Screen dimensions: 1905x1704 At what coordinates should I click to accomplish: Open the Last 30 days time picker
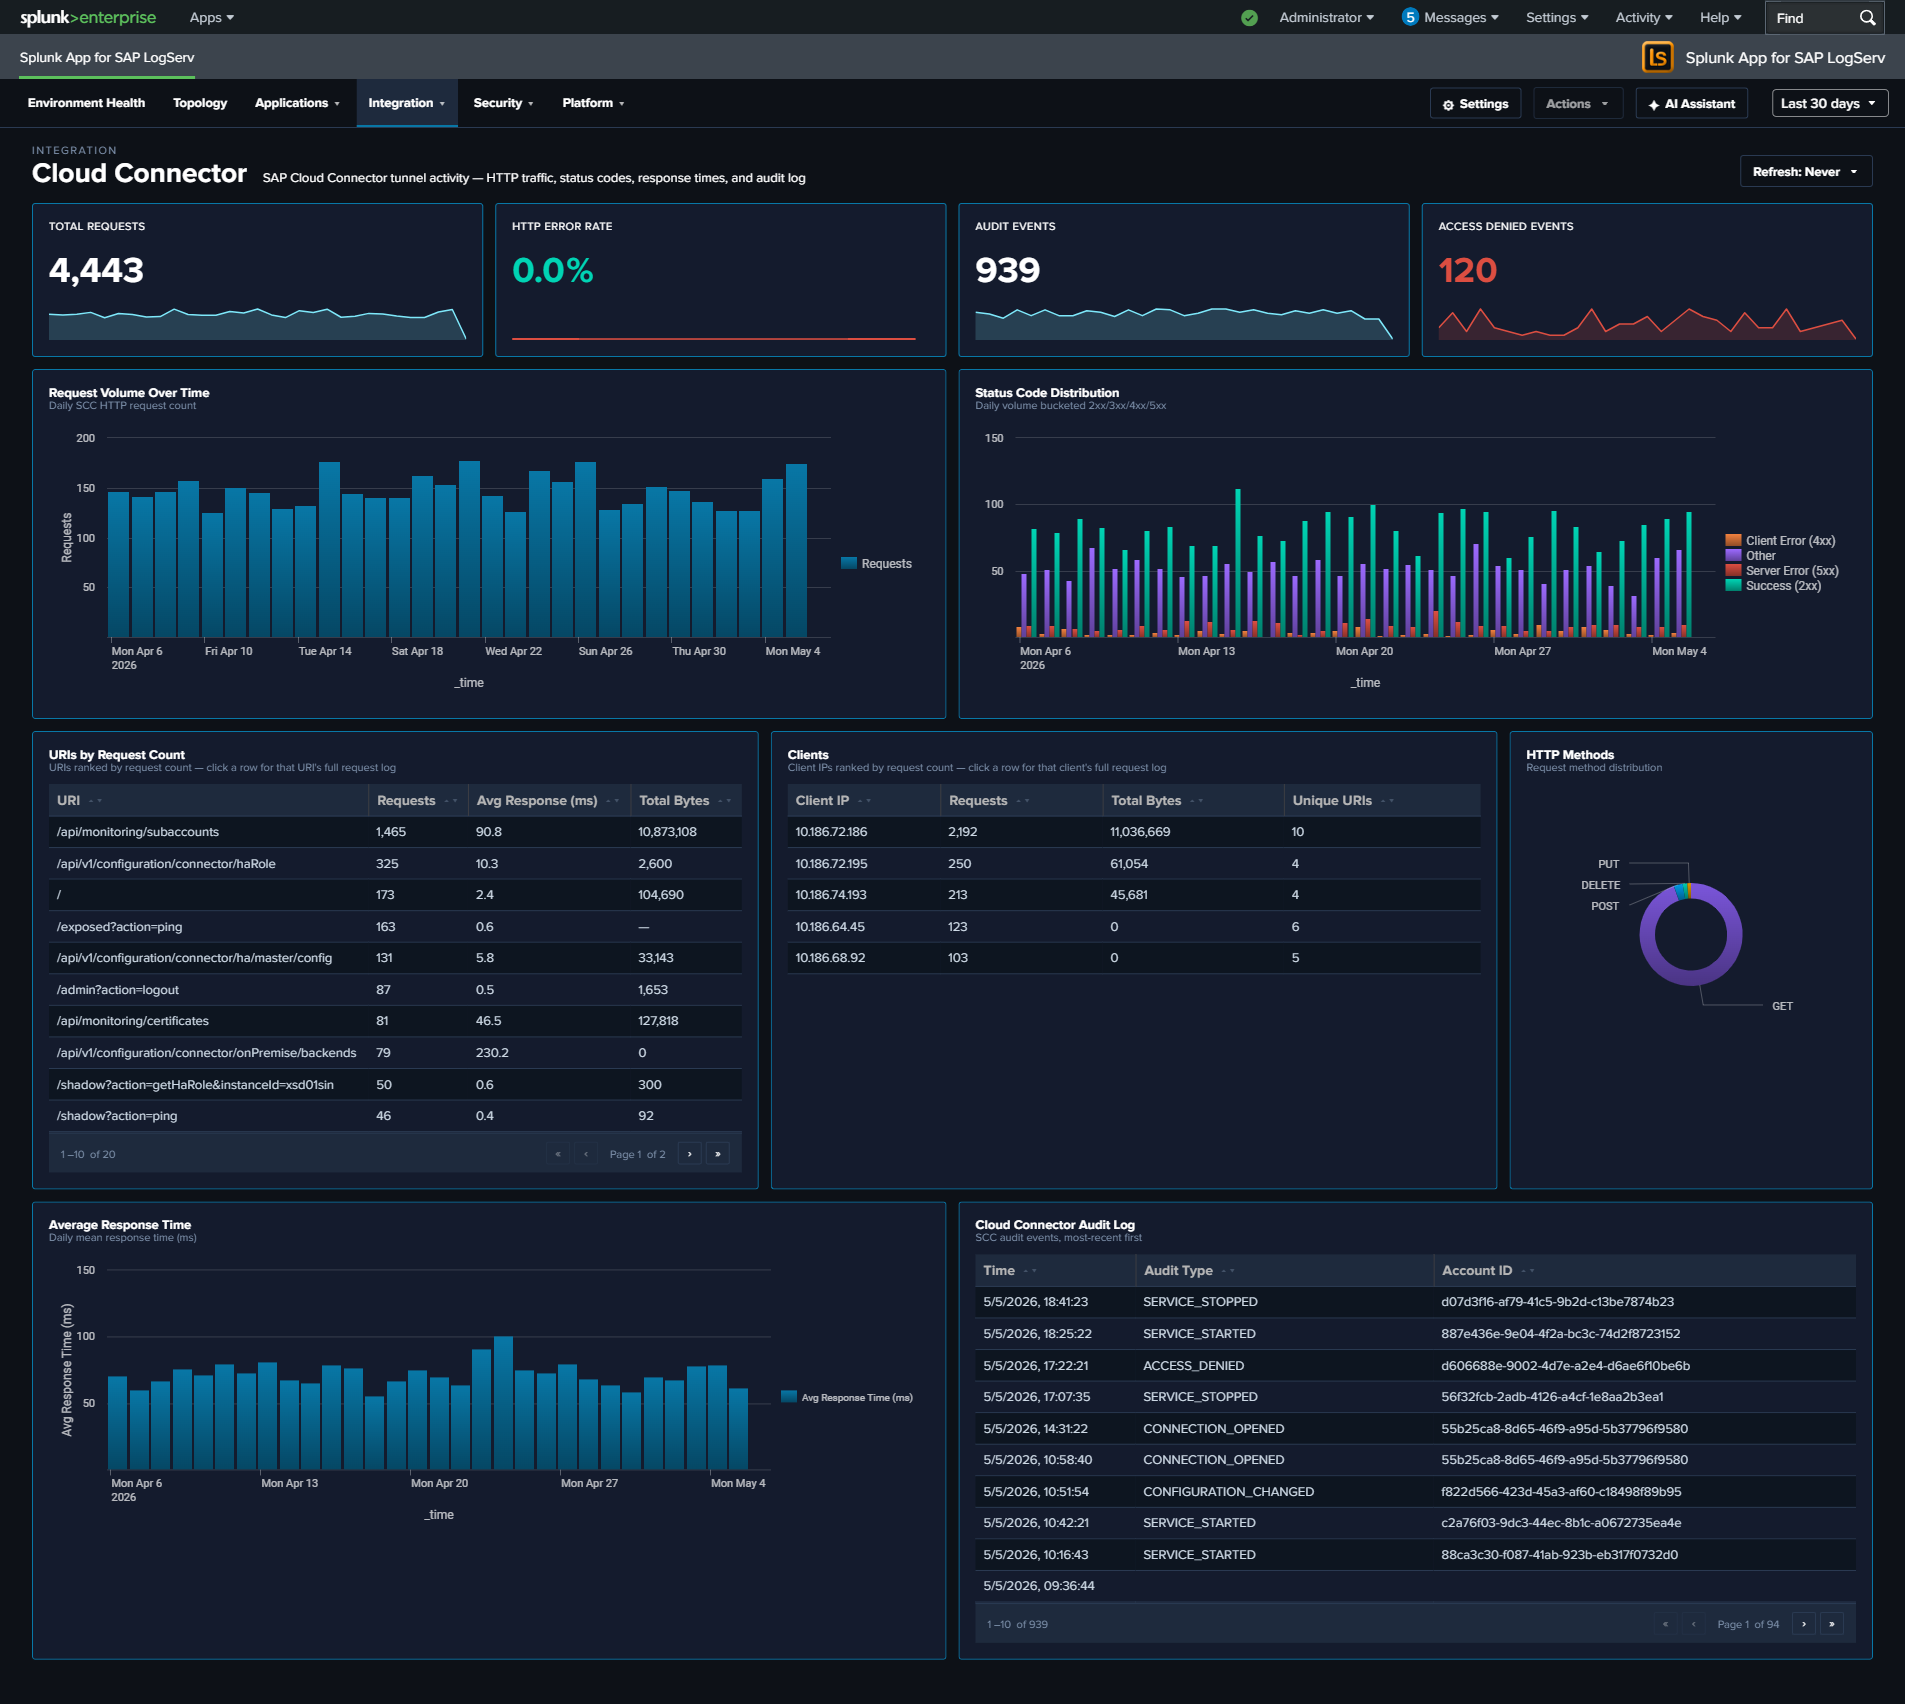(x=1829, y=103)
